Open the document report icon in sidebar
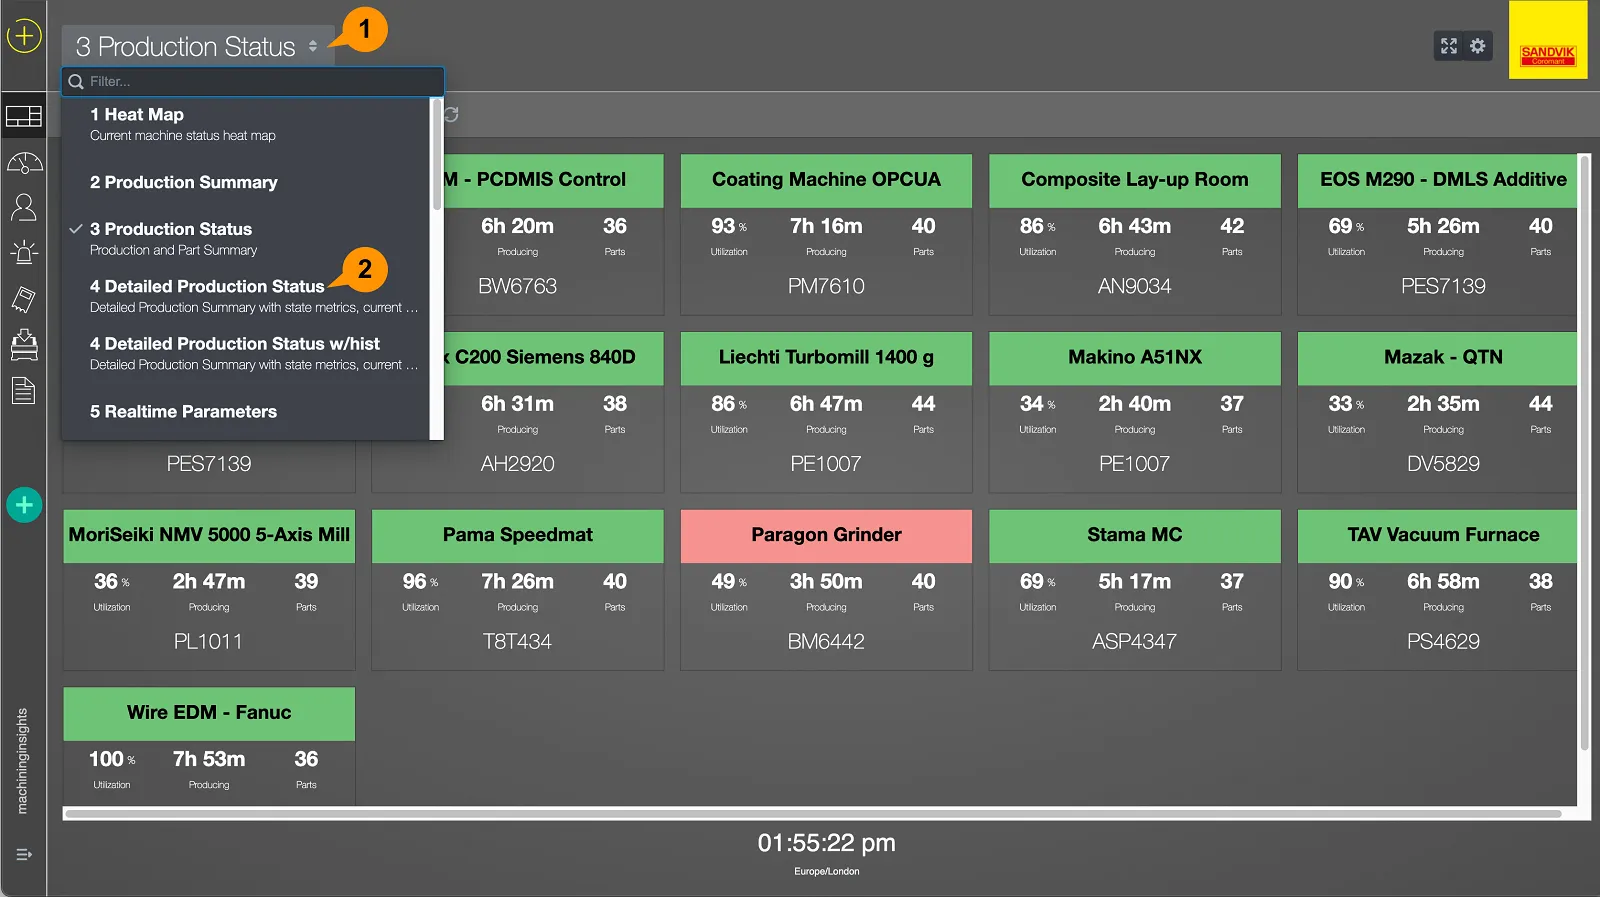The image size is (1600, 897). pyautogui.click(x=24, y=390)
